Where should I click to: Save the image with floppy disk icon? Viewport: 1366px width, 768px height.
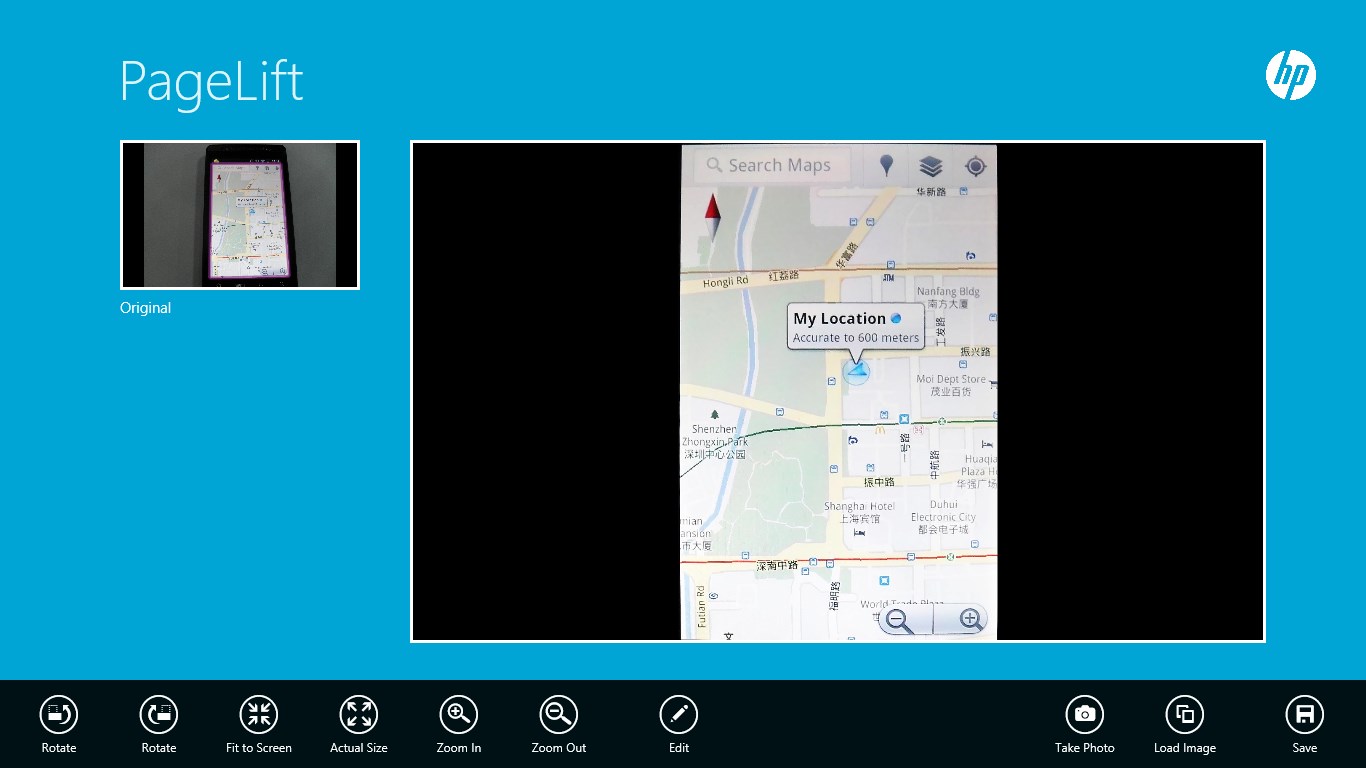click(x=1305, y=715)
